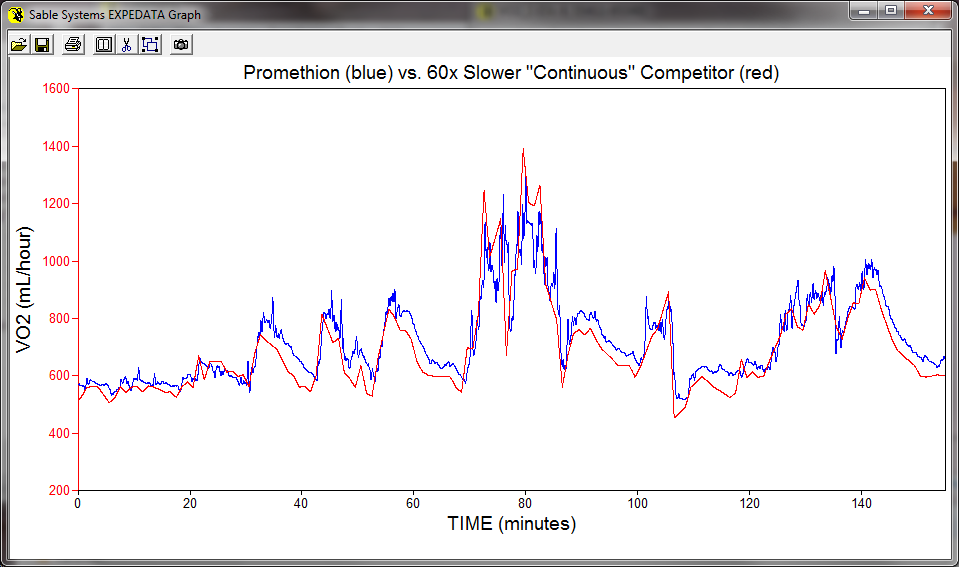Click the 60 tick label on the time axis
This screenshot has width=959, height=567.
pos(413,503)
